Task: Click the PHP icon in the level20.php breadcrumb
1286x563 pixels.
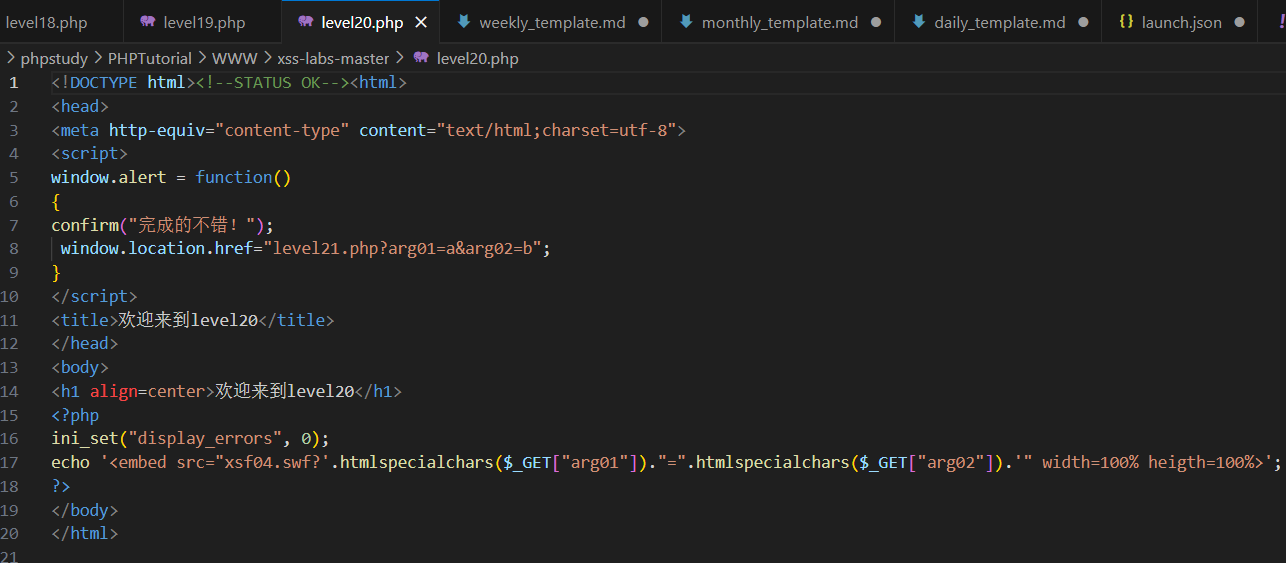Action: 421,58
